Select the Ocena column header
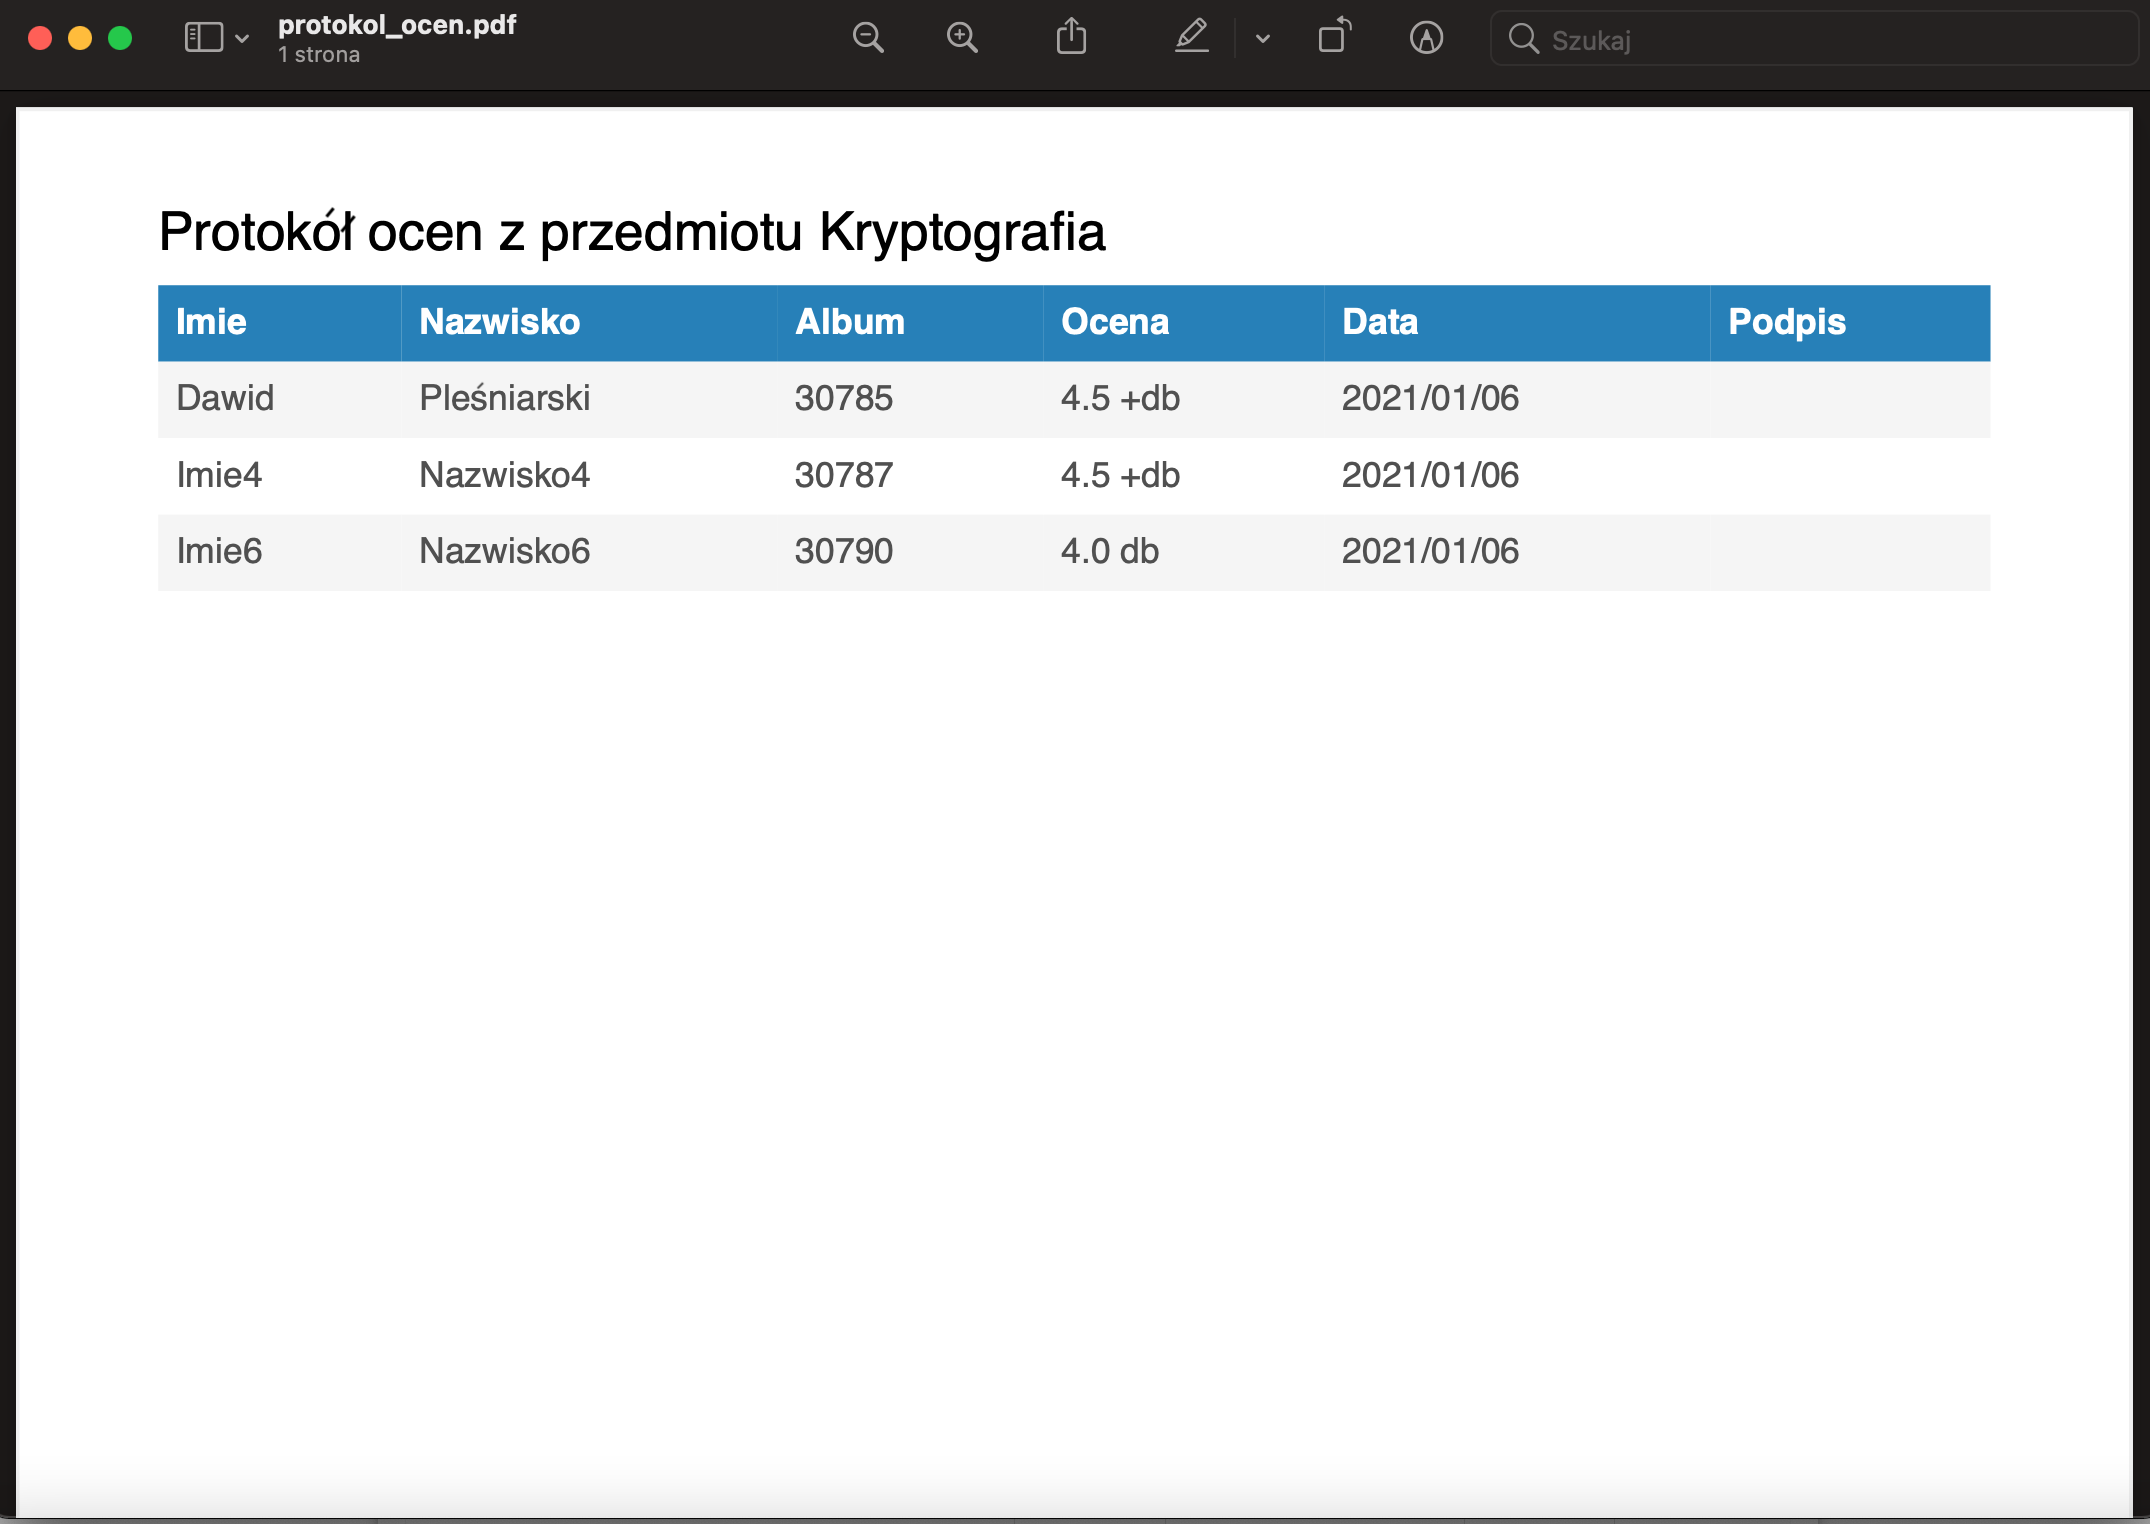The height and width of the screenshot is (1524, 2150). (x=1113, y=322)
